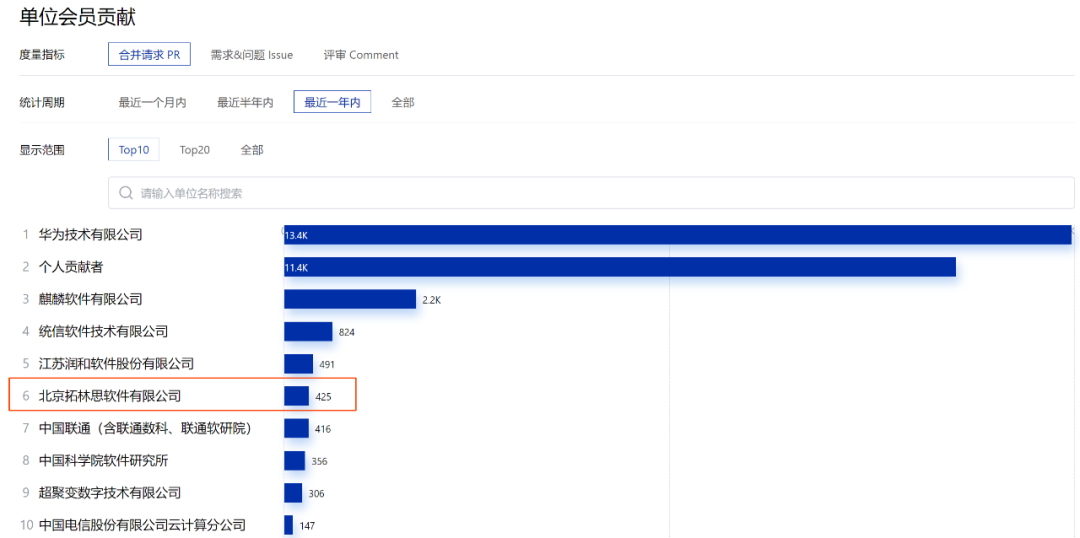Click the 425 value label
The height and width of the screenshot is (538, 1080).
tap(323, 397)
